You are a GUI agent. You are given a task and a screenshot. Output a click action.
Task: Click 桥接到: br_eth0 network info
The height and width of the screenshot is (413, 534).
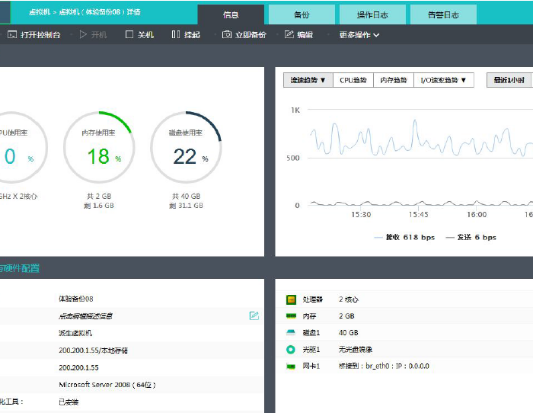tap(384, 366)
